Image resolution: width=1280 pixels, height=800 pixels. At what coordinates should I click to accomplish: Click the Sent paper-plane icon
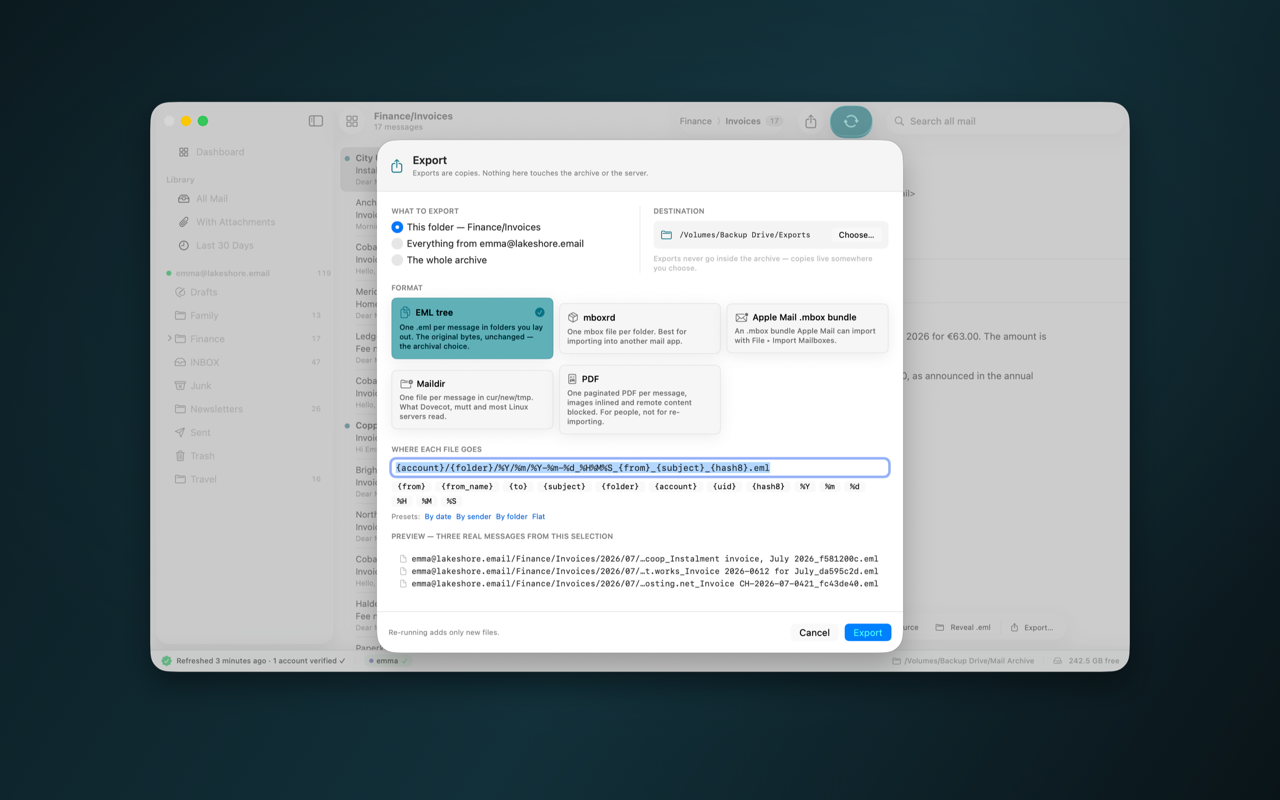(180, 432)
